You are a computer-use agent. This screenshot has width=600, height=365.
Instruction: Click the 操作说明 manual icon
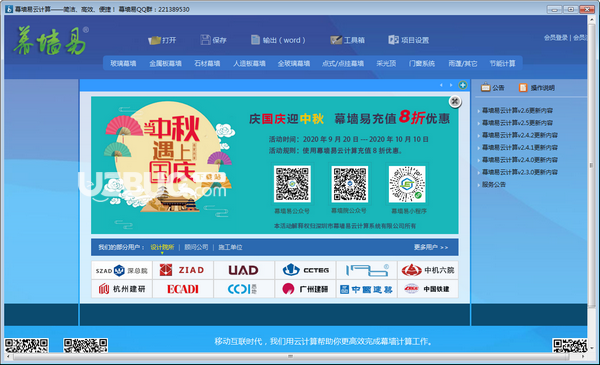click(523, 88)
